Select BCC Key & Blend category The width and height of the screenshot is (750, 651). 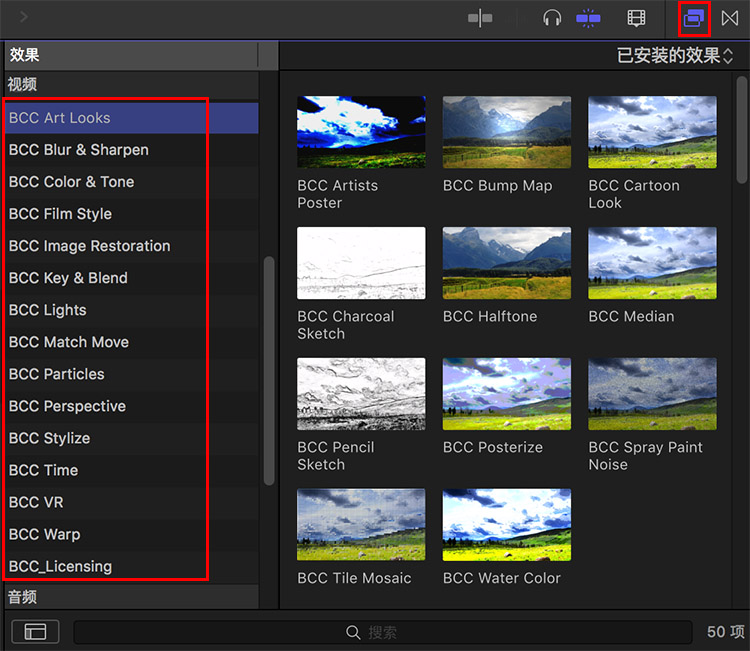coord(132,278)
